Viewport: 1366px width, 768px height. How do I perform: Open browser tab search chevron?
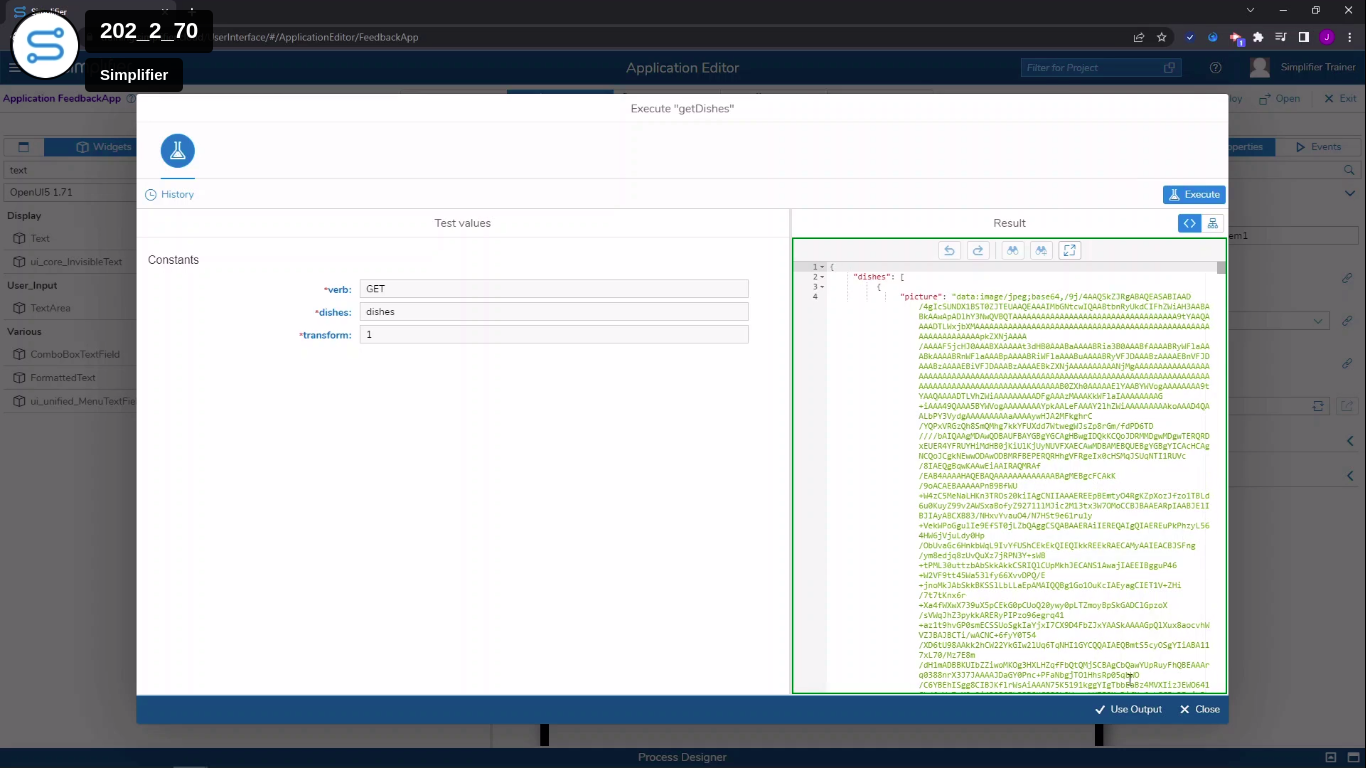[1249, 10]
